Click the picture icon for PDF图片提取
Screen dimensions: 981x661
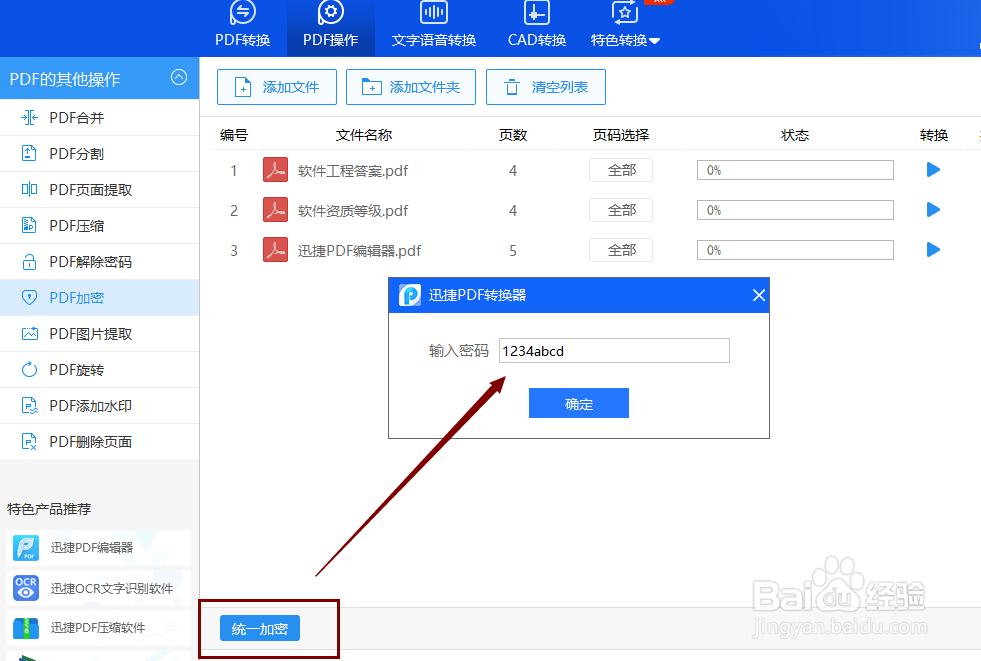point(29,333)
